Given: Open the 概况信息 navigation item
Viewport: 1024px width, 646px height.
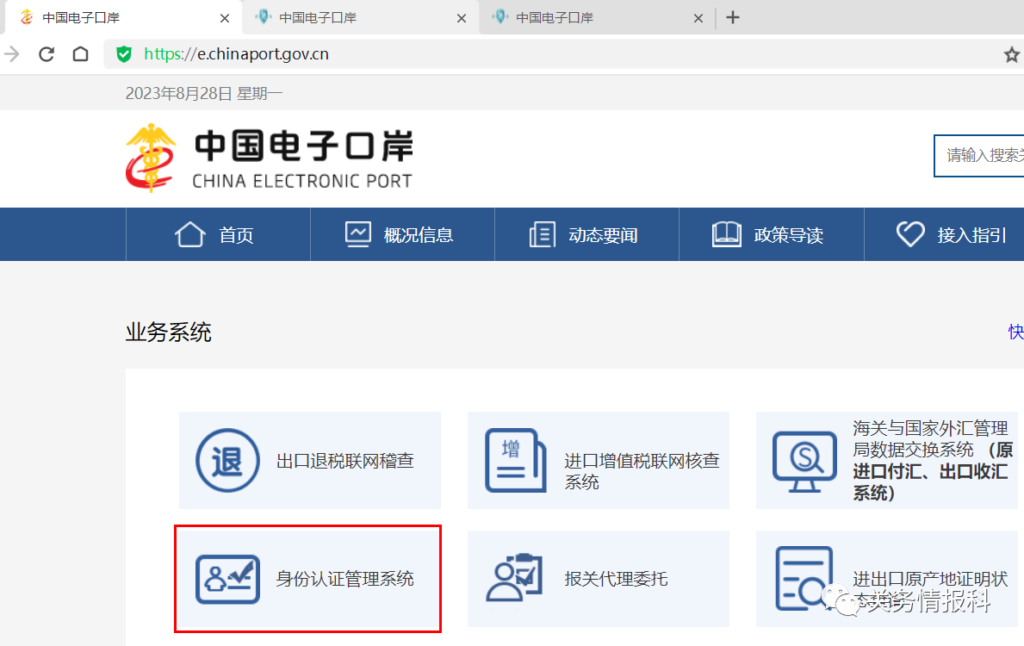Looking at the screenshot, I should (x=402, y=234).
